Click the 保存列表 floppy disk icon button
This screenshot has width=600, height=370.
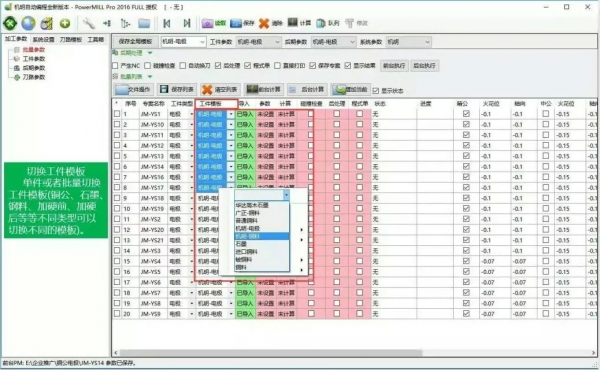(x=177, y=90)
